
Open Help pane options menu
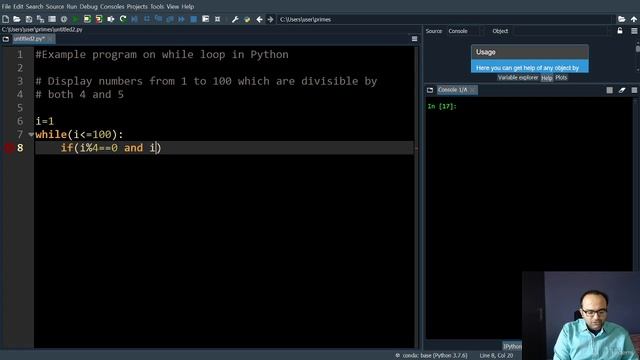pos(634,31)
